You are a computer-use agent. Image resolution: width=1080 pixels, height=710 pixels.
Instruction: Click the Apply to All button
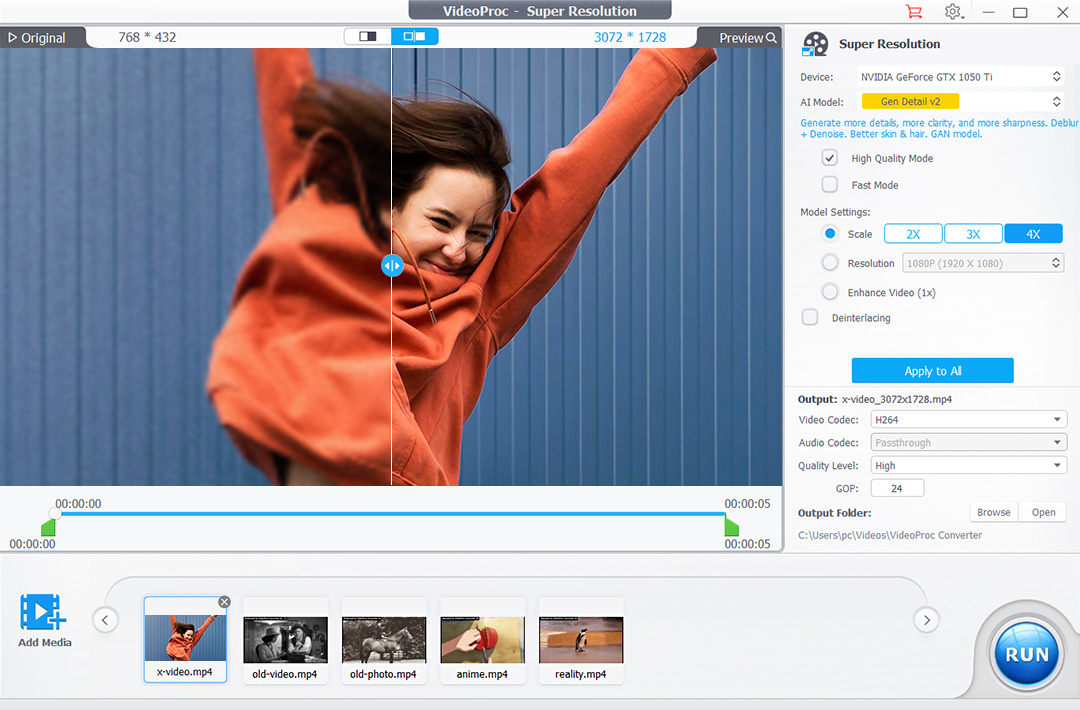(932, 371)
